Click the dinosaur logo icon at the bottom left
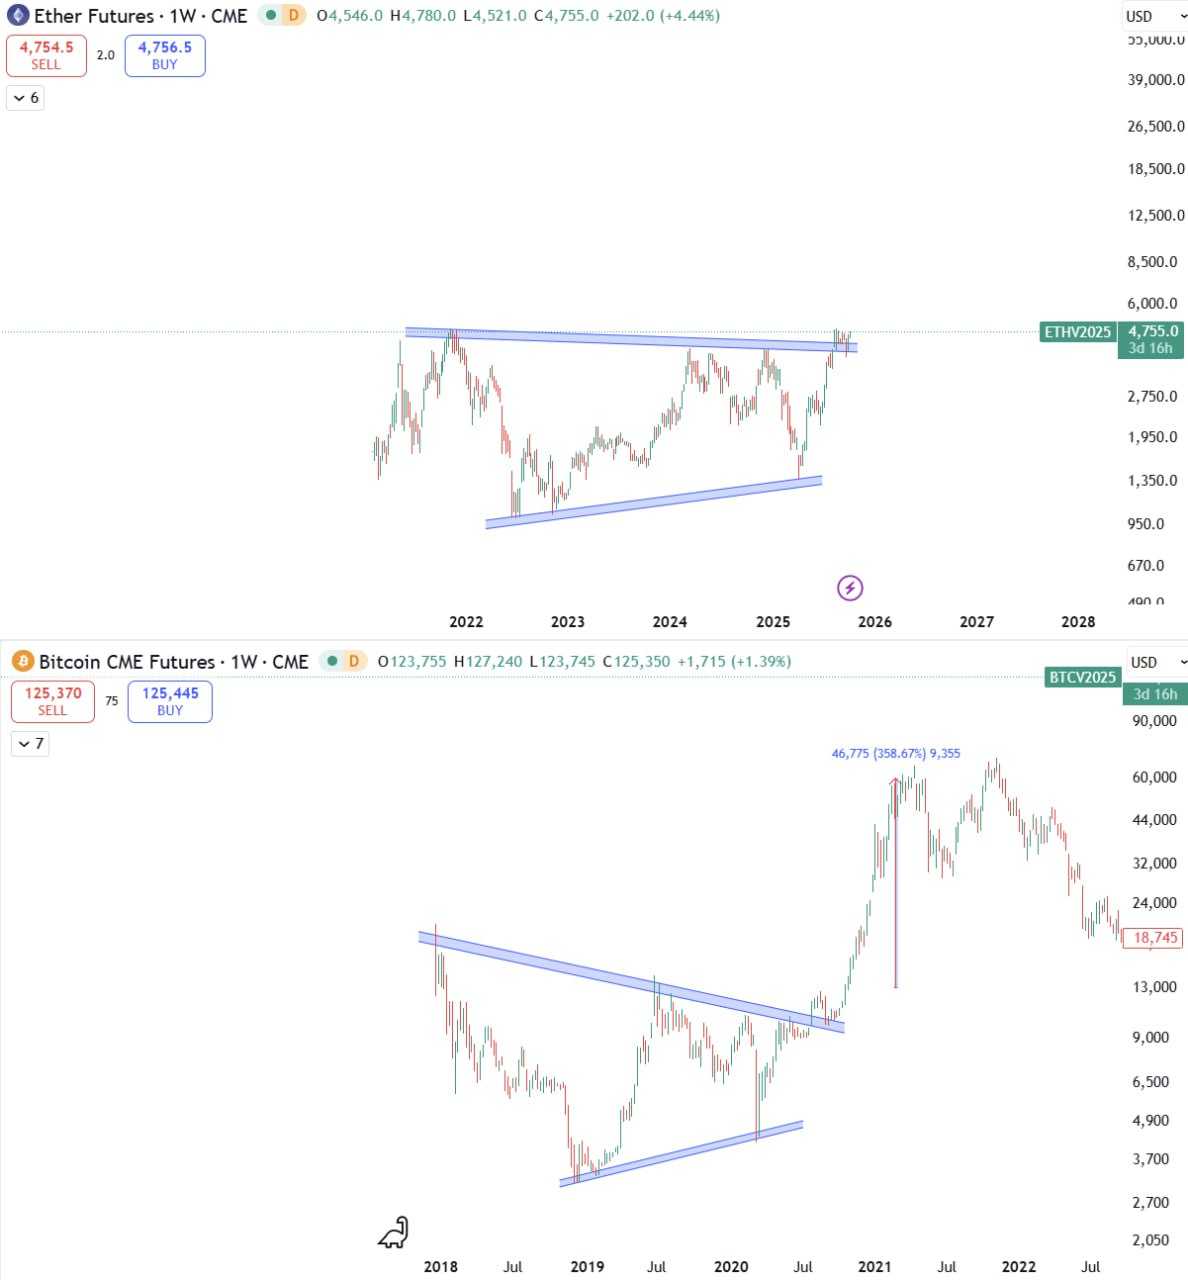The image size is (1188, 1280). (x=394, y=1233)
